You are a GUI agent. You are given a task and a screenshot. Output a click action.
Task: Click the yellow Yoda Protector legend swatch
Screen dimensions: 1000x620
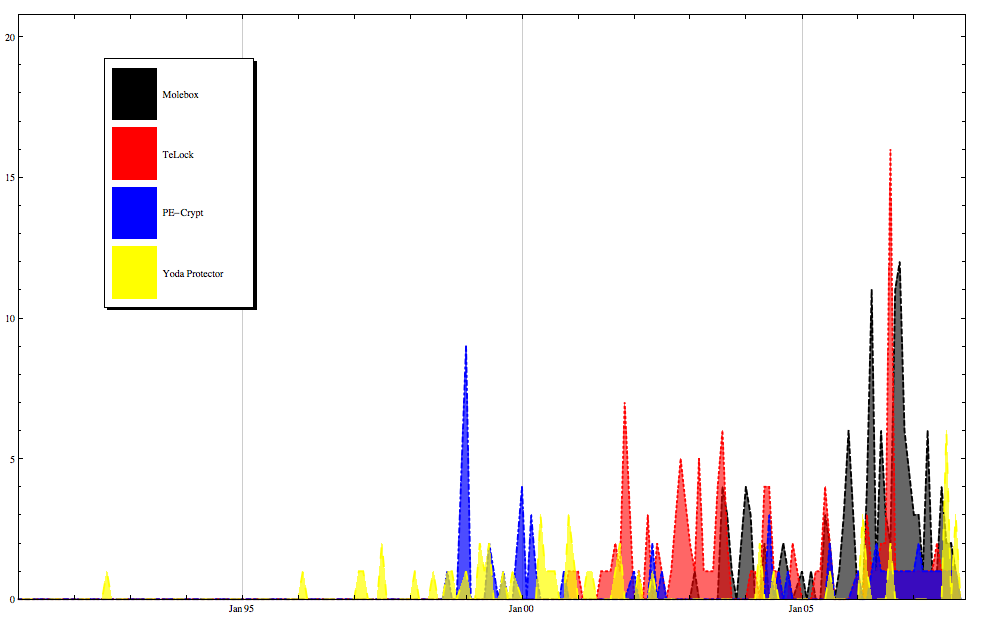134,272
